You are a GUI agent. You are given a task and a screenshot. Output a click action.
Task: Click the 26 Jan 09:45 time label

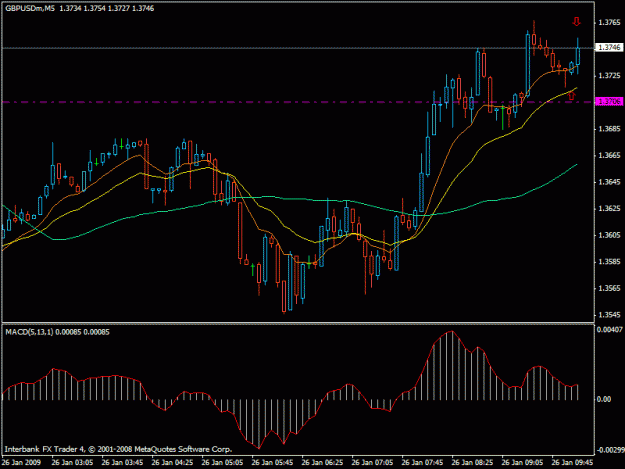coord(572,462)
